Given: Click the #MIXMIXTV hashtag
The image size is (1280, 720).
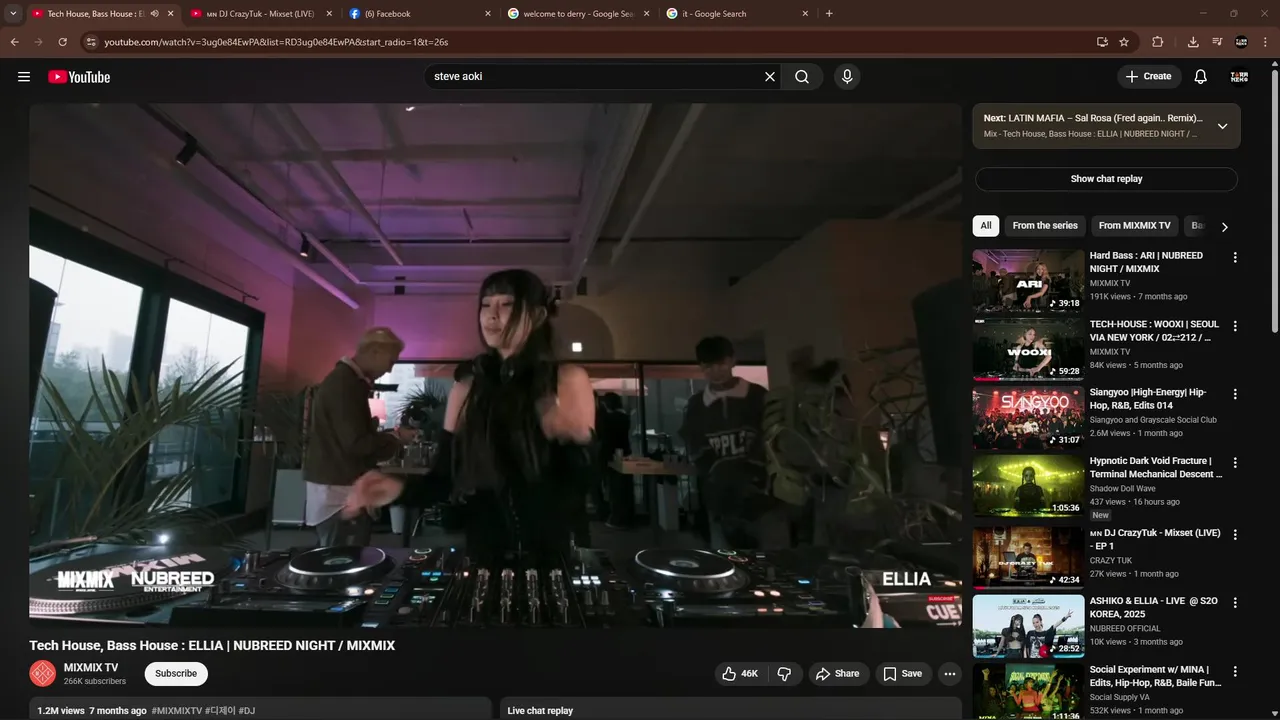Looking at the screenshot, I should coord(177,711).
